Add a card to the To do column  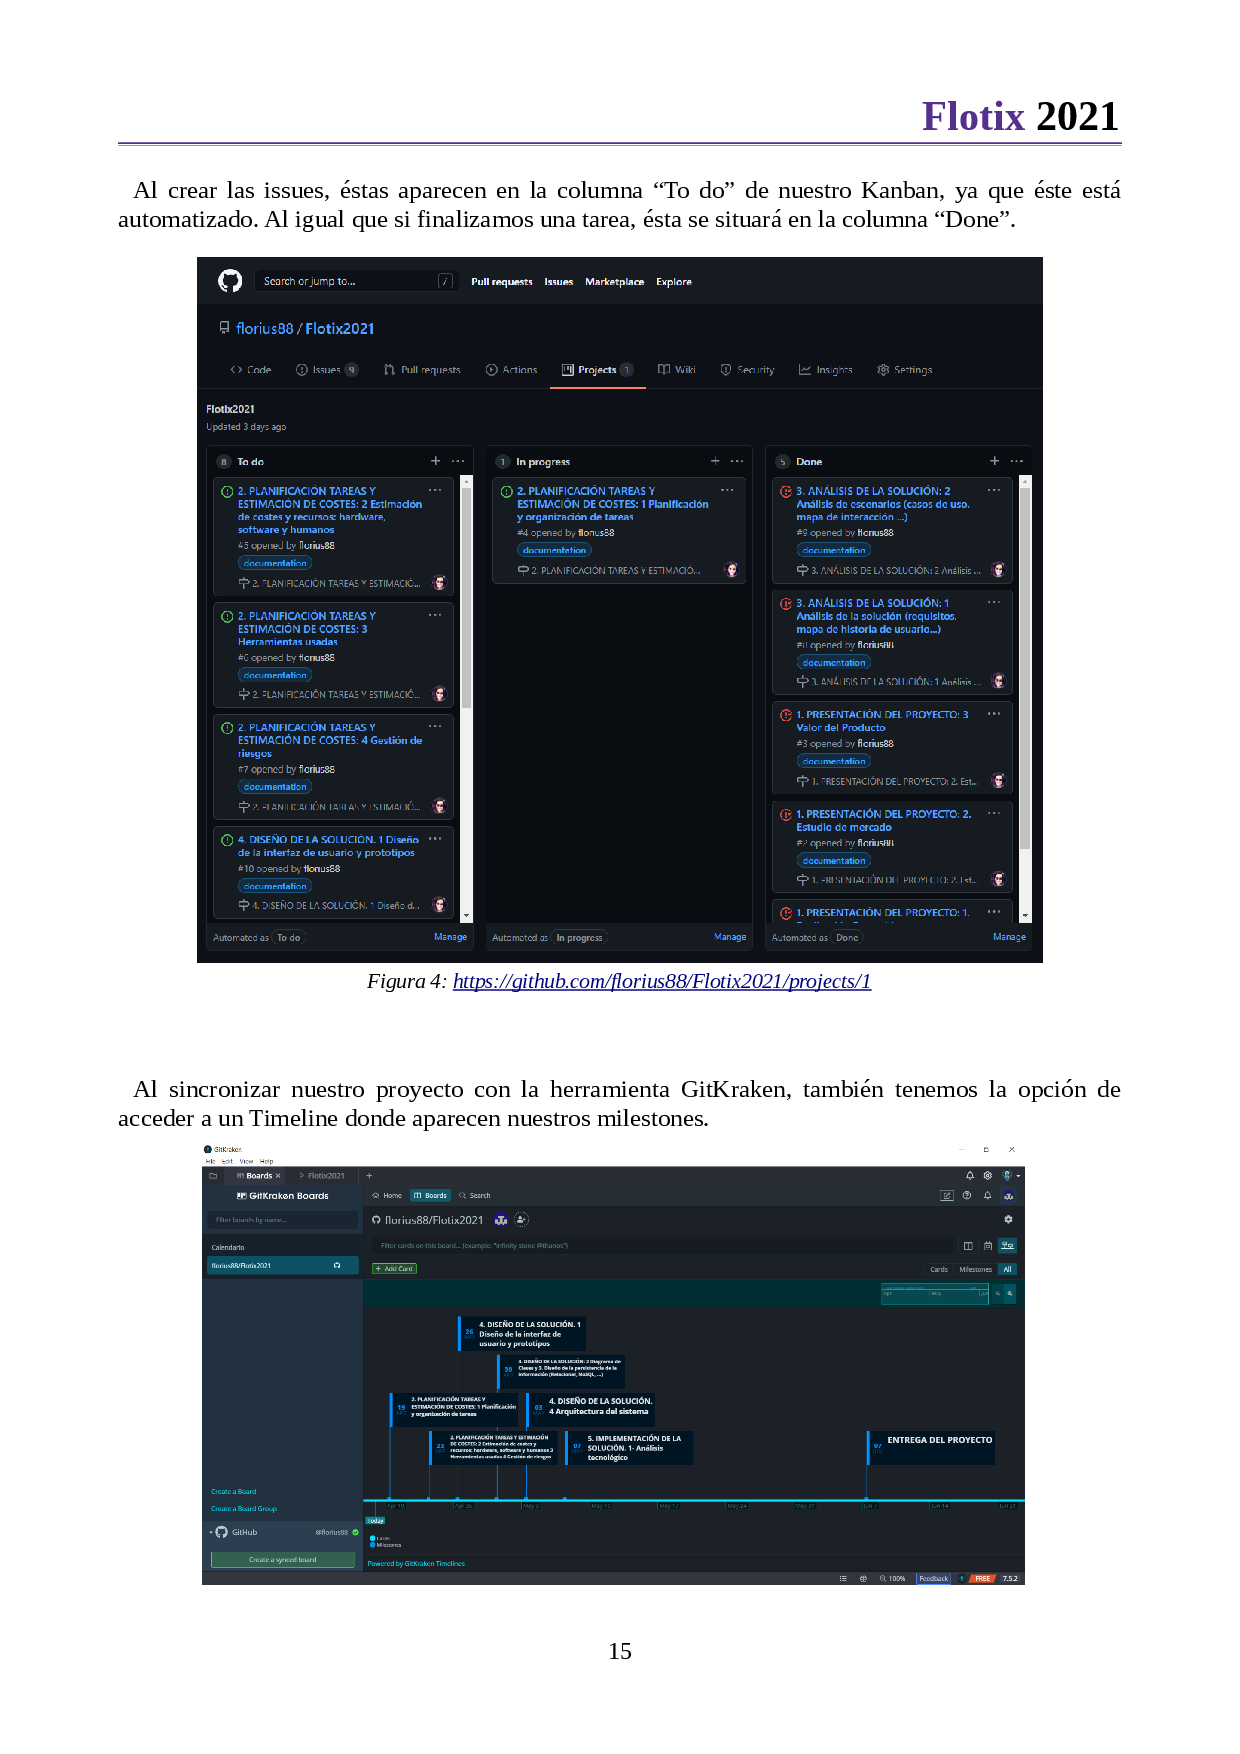tap(435, 461)
